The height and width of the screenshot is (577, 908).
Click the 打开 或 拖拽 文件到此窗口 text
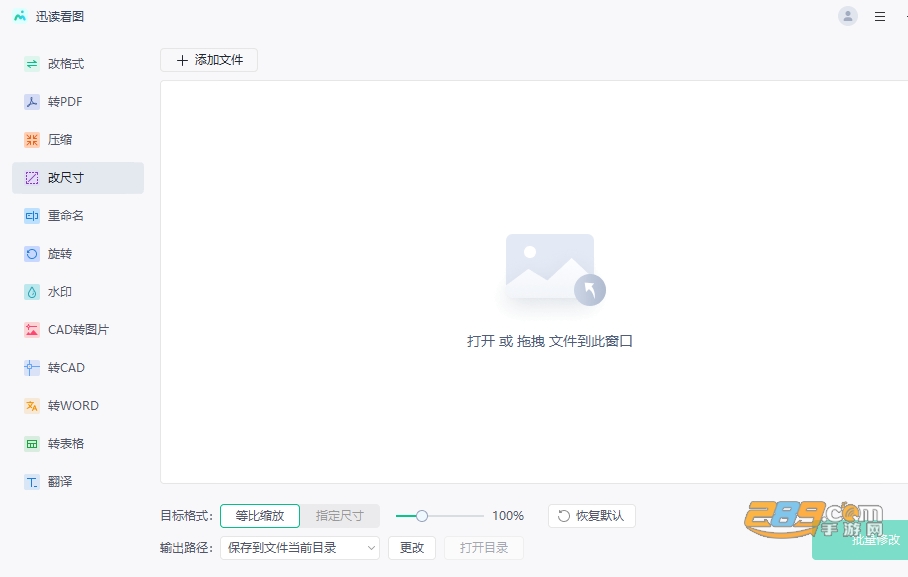pyautogui.click(x=550, y=341)
